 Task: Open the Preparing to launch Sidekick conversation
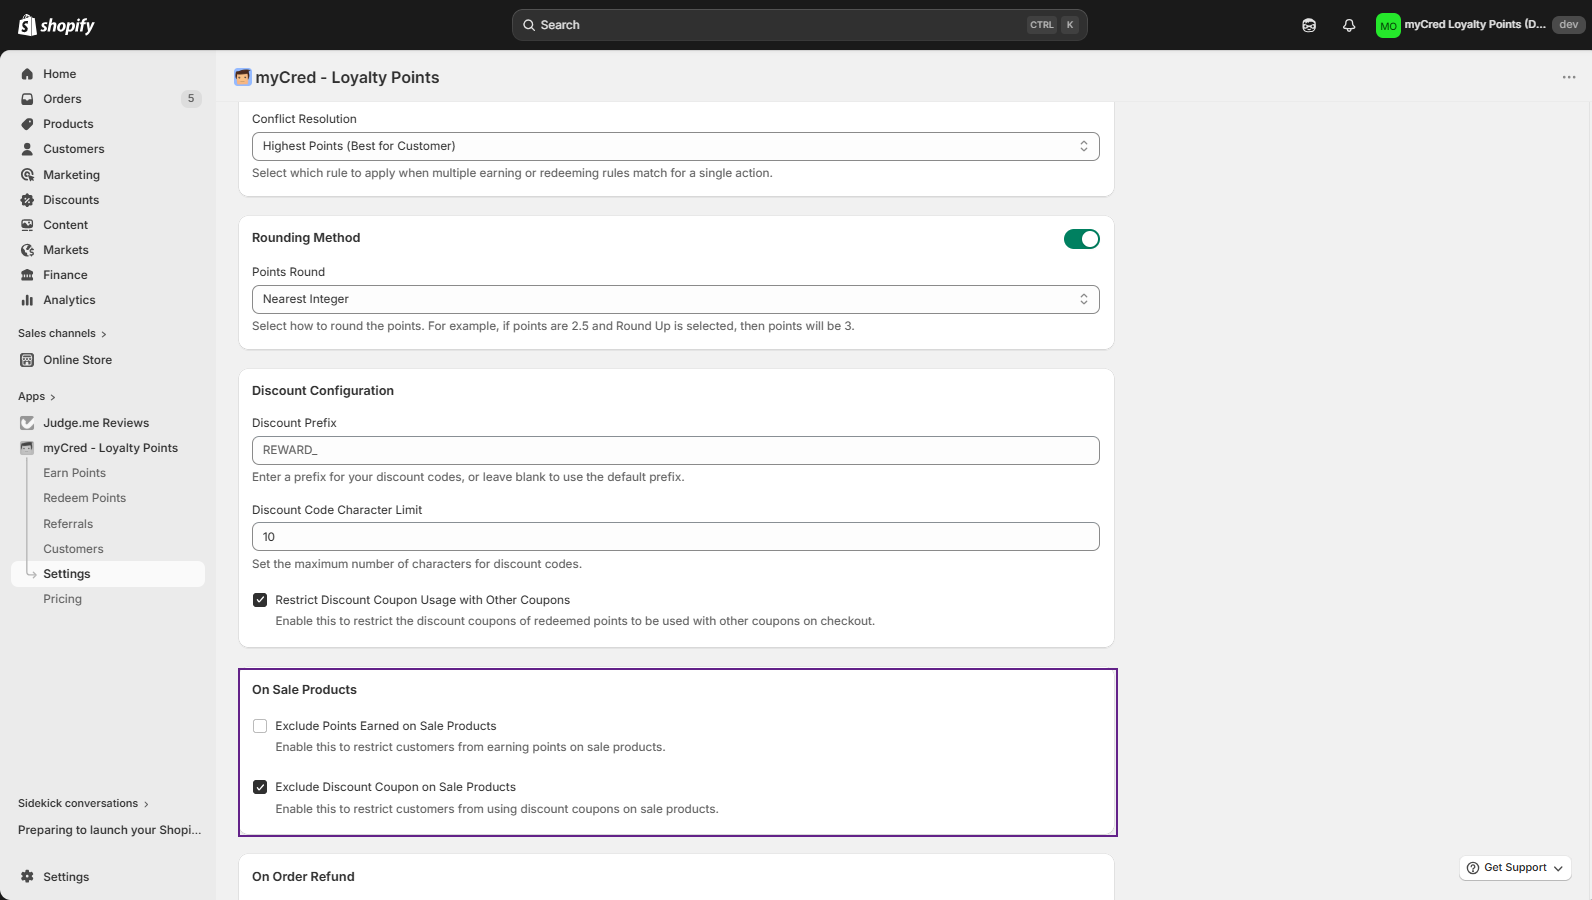109,830
